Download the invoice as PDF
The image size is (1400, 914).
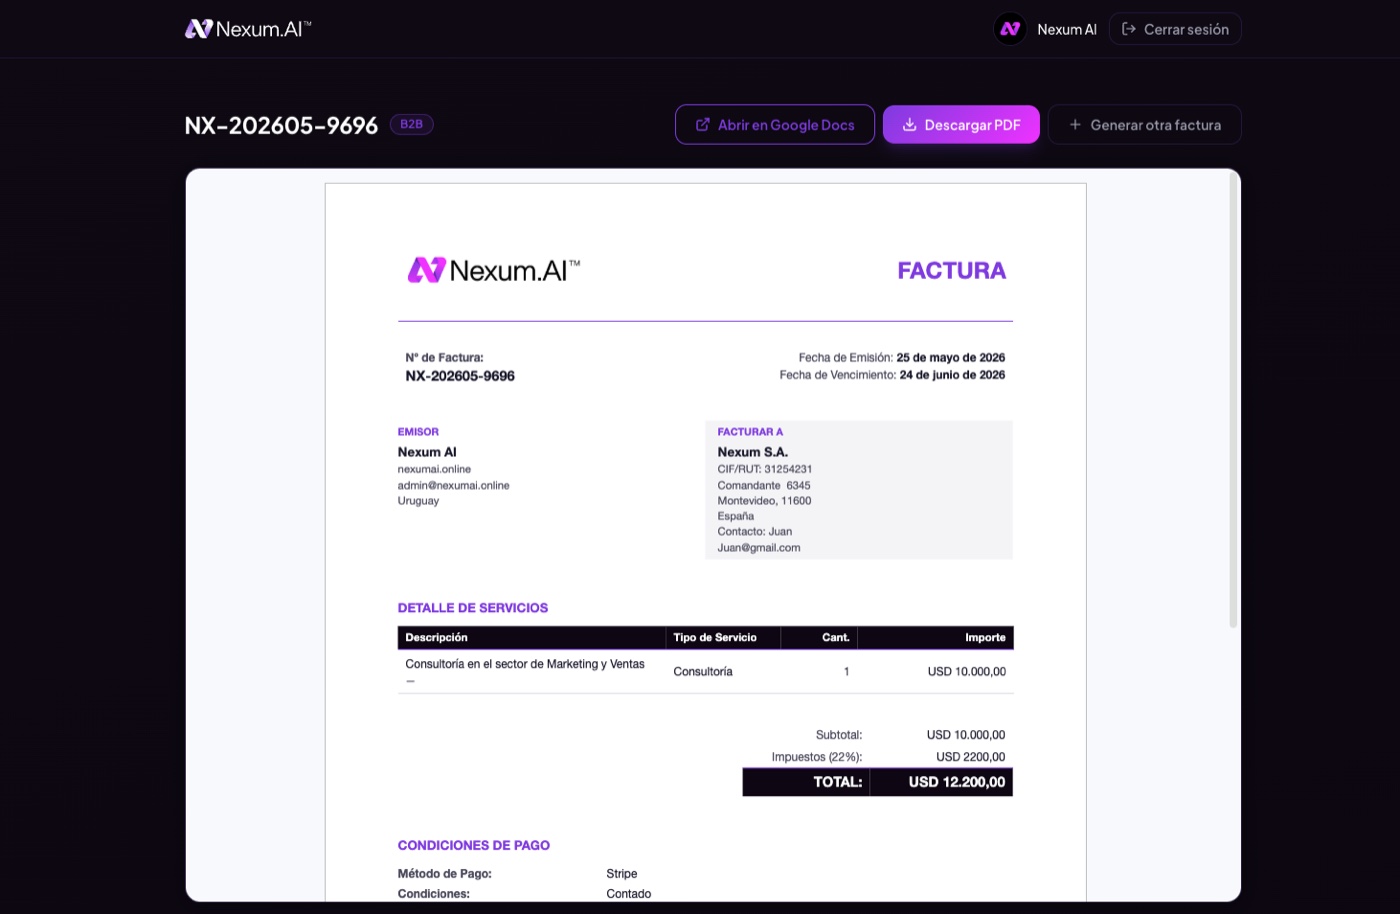(961, 125)
